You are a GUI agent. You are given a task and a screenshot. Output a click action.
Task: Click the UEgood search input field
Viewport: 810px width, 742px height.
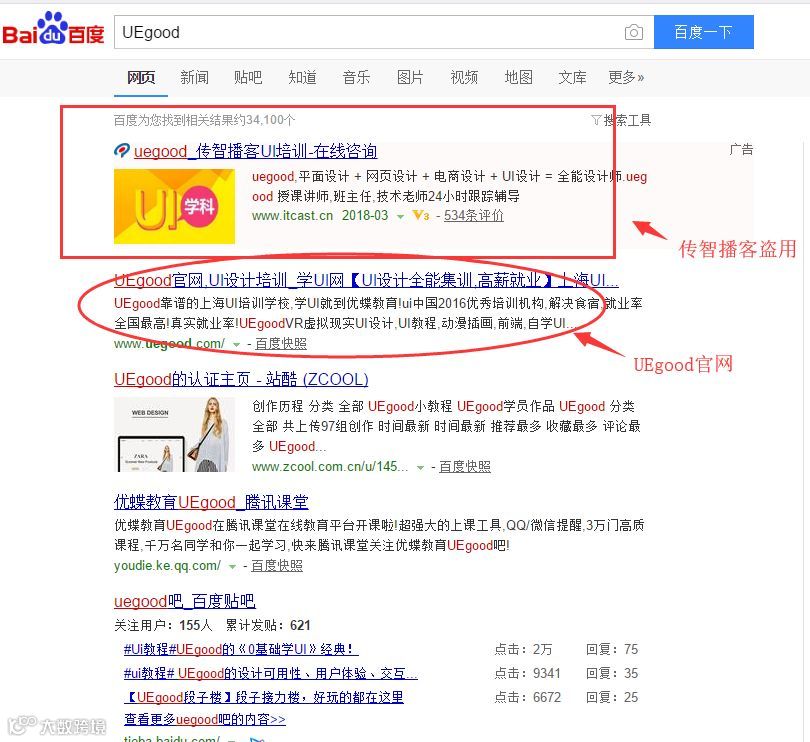(x=369, y=32)
